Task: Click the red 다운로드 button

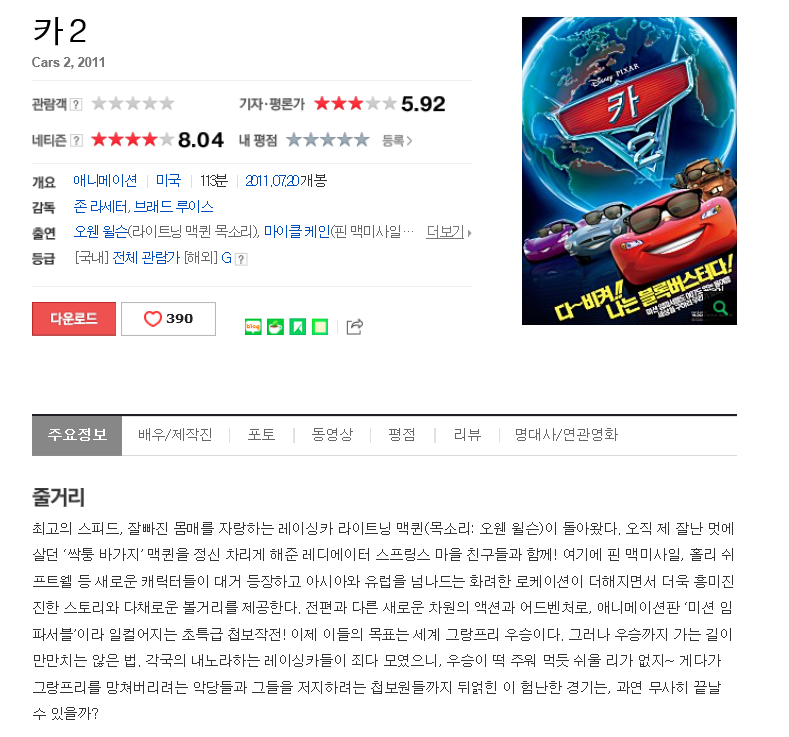Action: pos(74,319)
